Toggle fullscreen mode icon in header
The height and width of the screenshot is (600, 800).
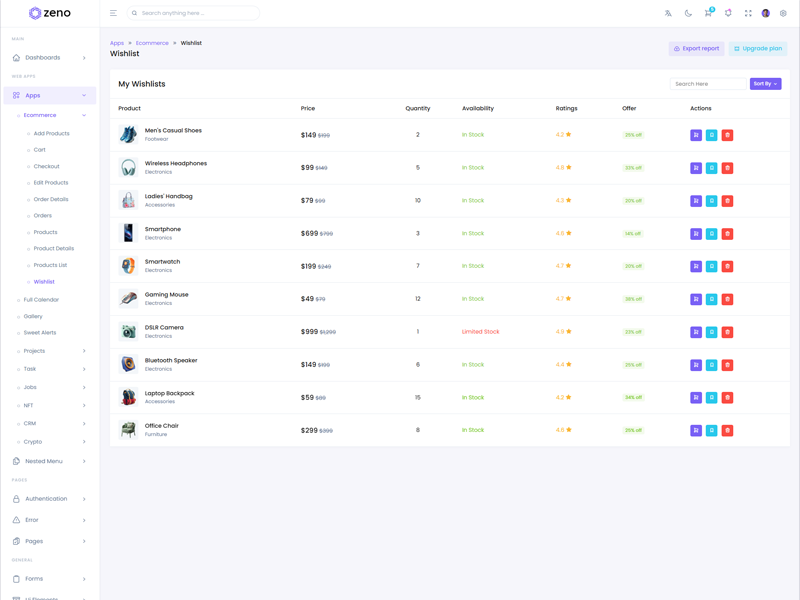tap(748, 13)
